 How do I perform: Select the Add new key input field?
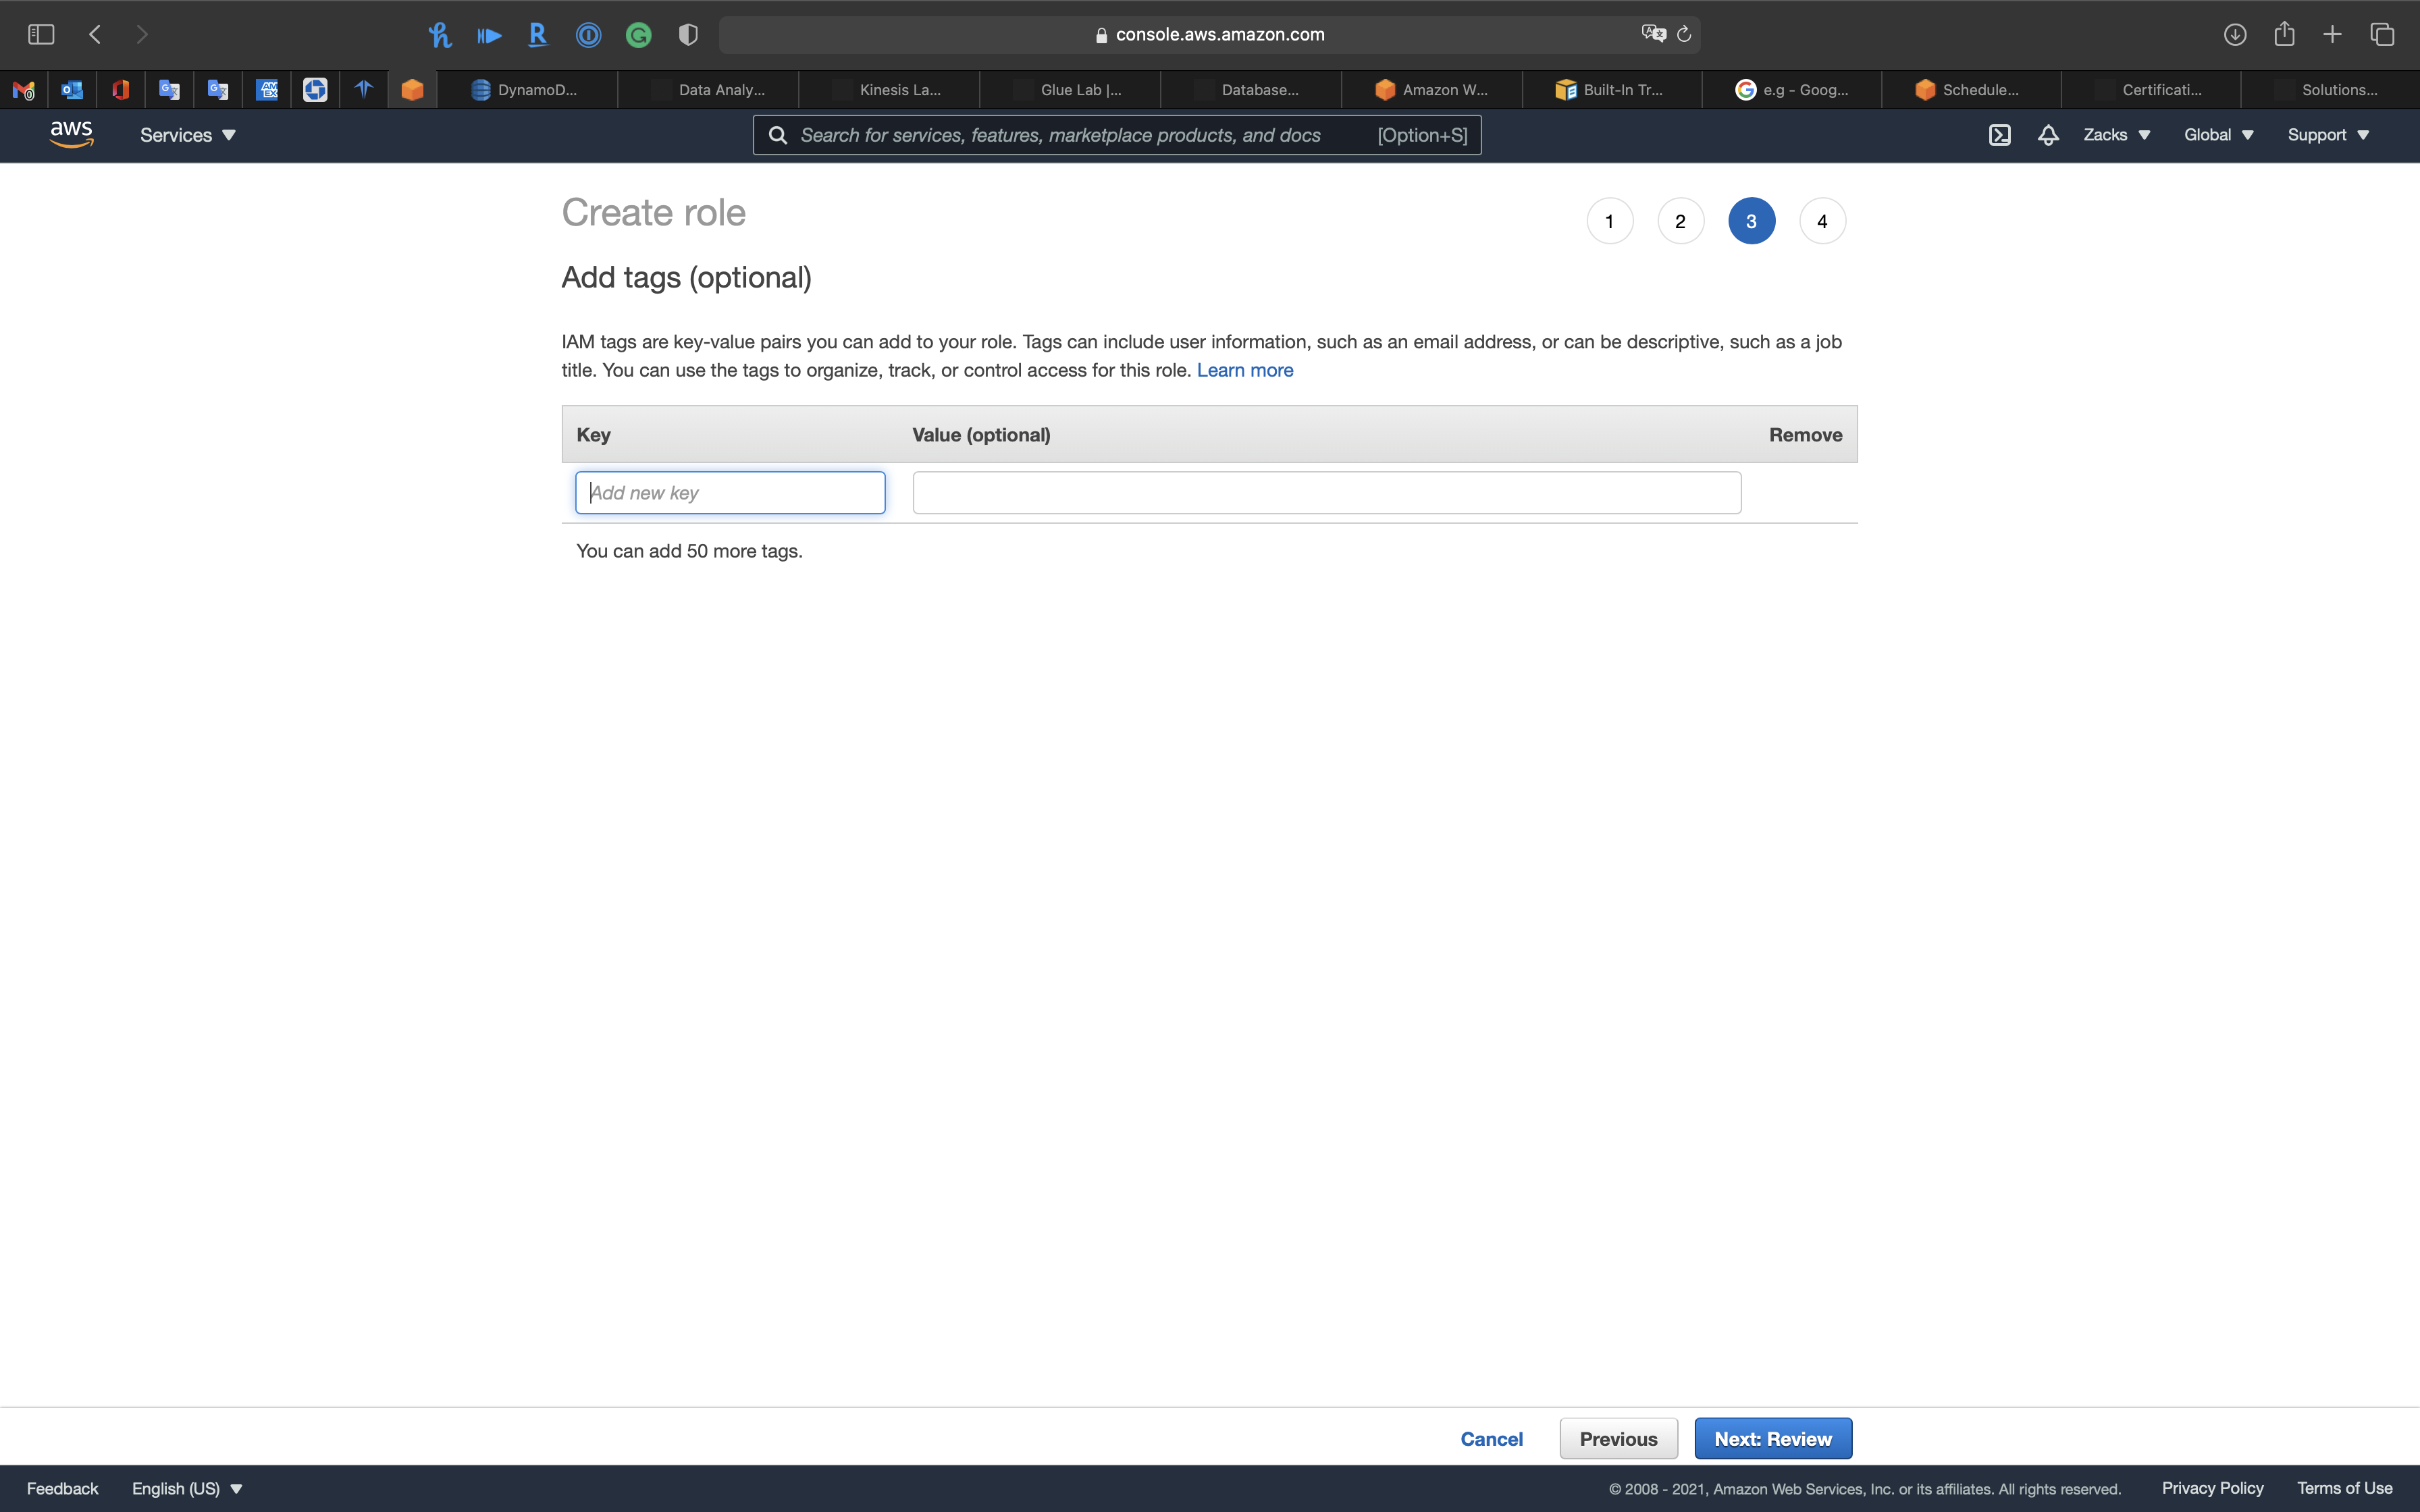[x=730, y=491]
